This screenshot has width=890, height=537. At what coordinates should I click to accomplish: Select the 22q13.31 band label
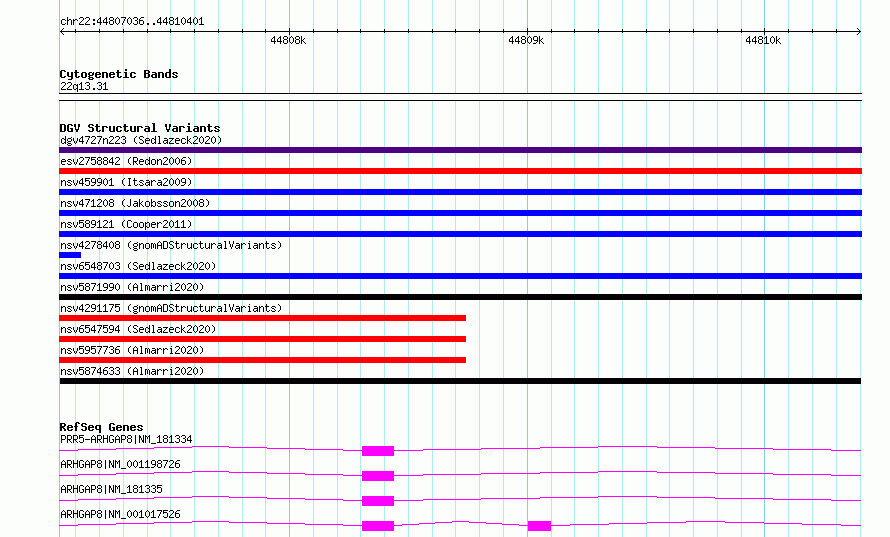click(84, 86)
